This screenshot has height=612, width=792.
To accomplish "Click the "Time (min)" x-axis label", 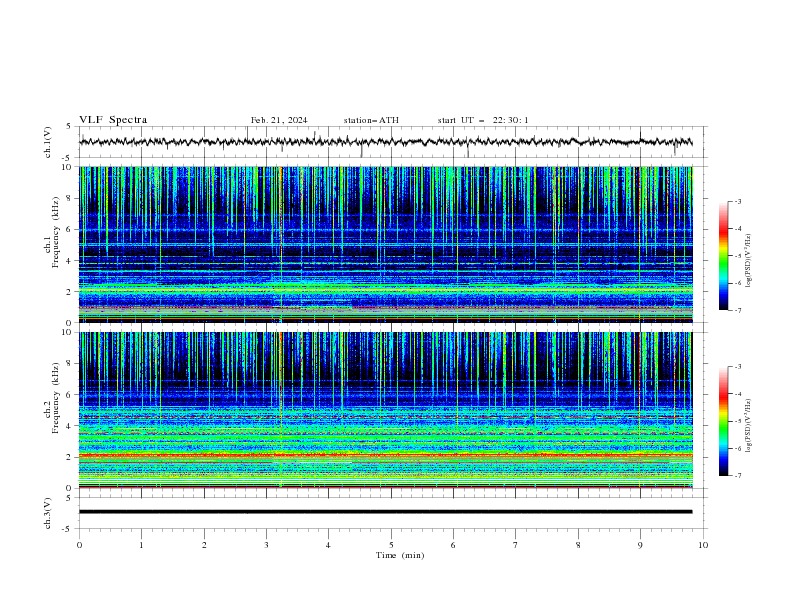I will click(x=400, y=555).
